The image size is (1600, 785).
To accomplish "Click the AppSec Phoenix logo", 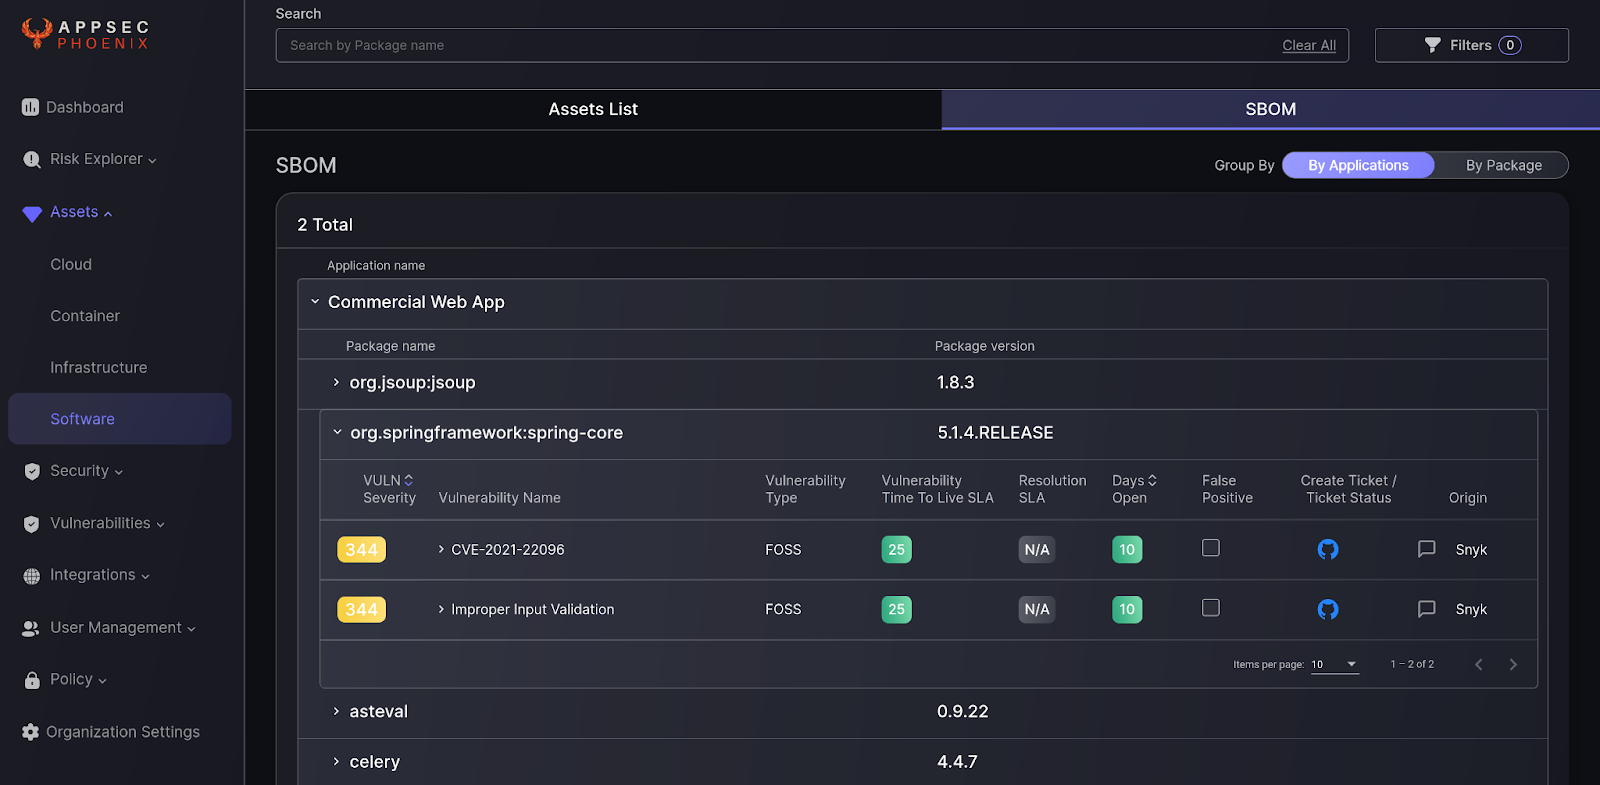I will 86,34.
